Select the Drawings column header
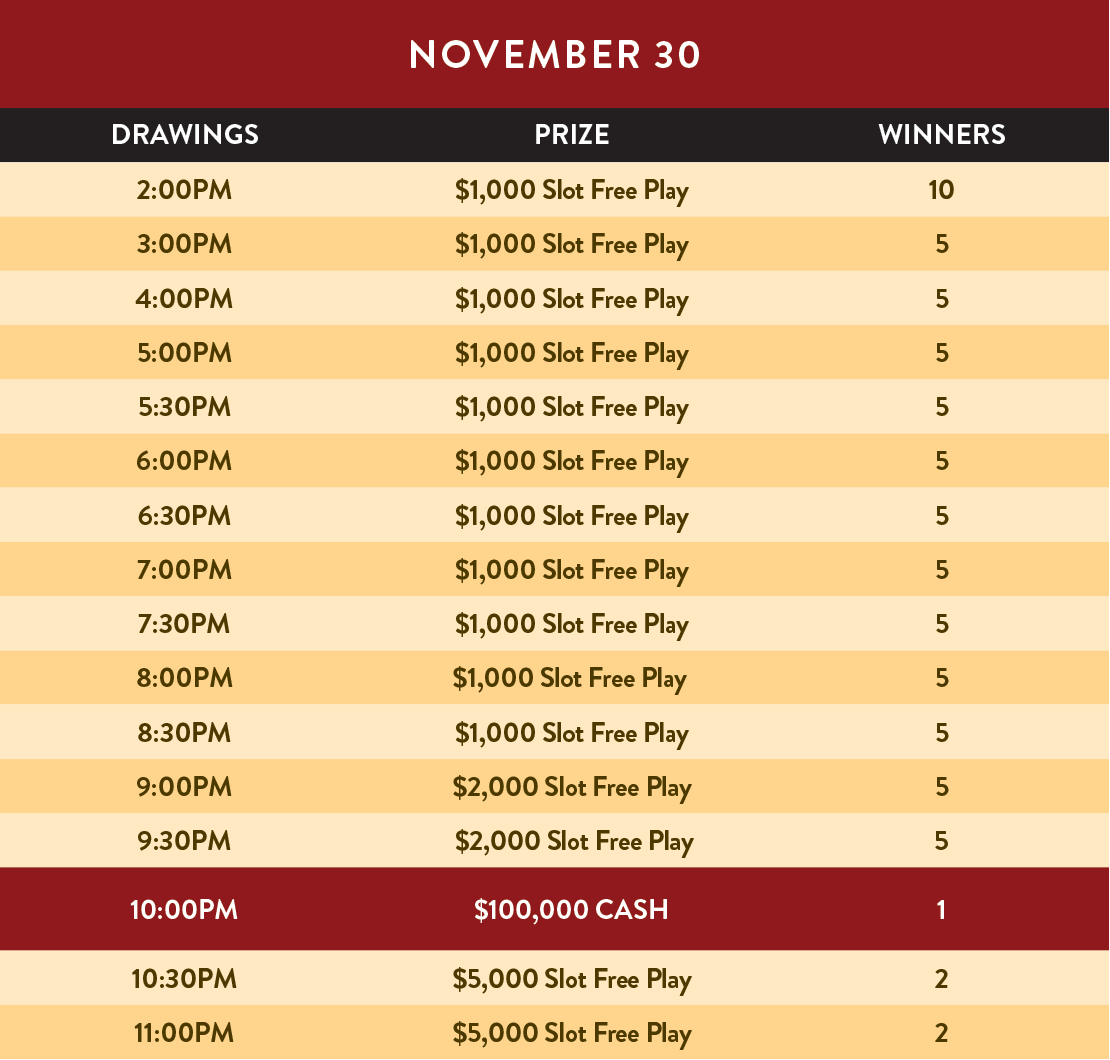The image size is (1110, 1060). (185, 135)
